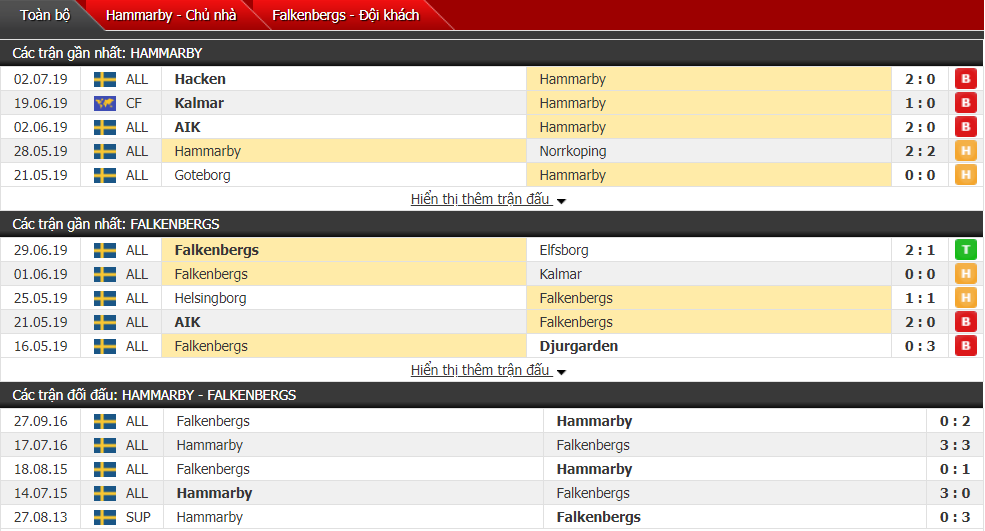Image resolution: width=985 pixels, height=531 pixels.
Task: Click orange H badge in Falkenbergs vs Kalmar row
Action: click(966, 274)
